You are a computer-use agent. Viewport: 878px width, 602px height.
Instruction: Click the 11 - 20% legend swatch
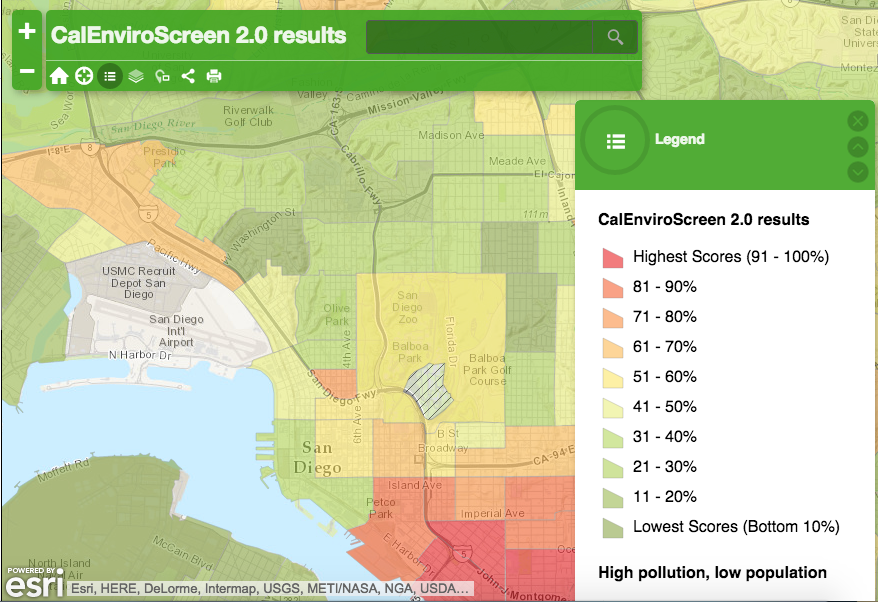coord(613,498)
